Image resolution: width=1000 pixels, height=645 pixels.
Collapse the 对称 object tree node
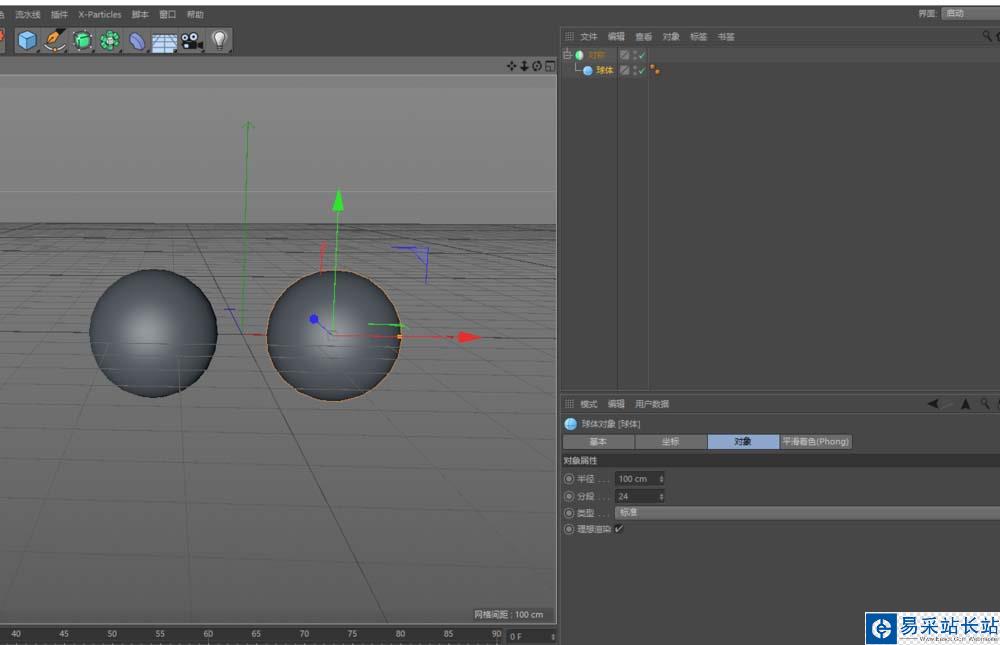[x=567, y=55]
